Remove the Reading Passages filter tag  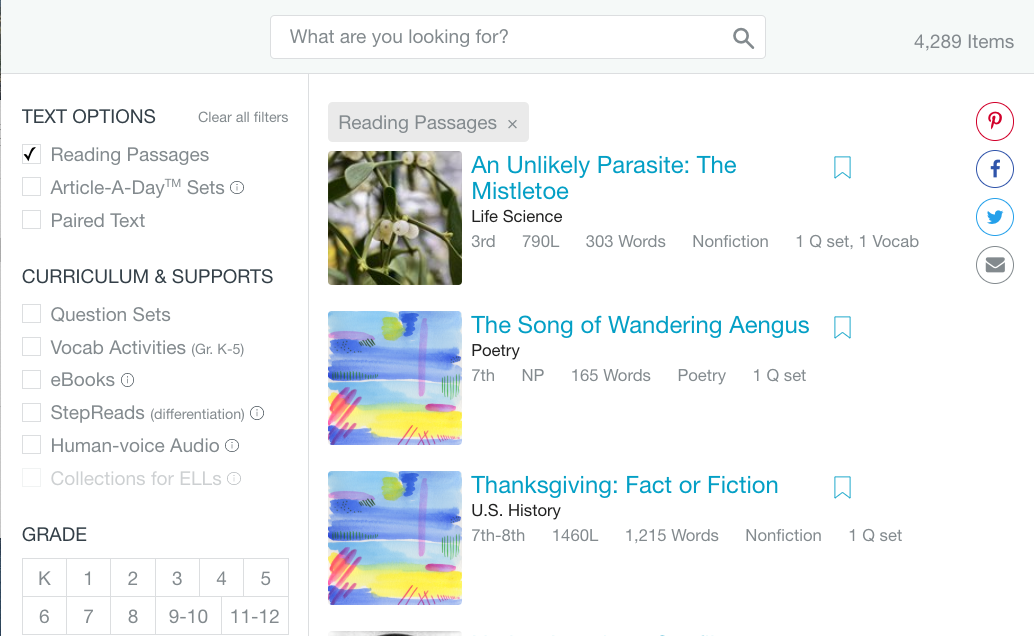pyautogui.click(x=512, y=124)
